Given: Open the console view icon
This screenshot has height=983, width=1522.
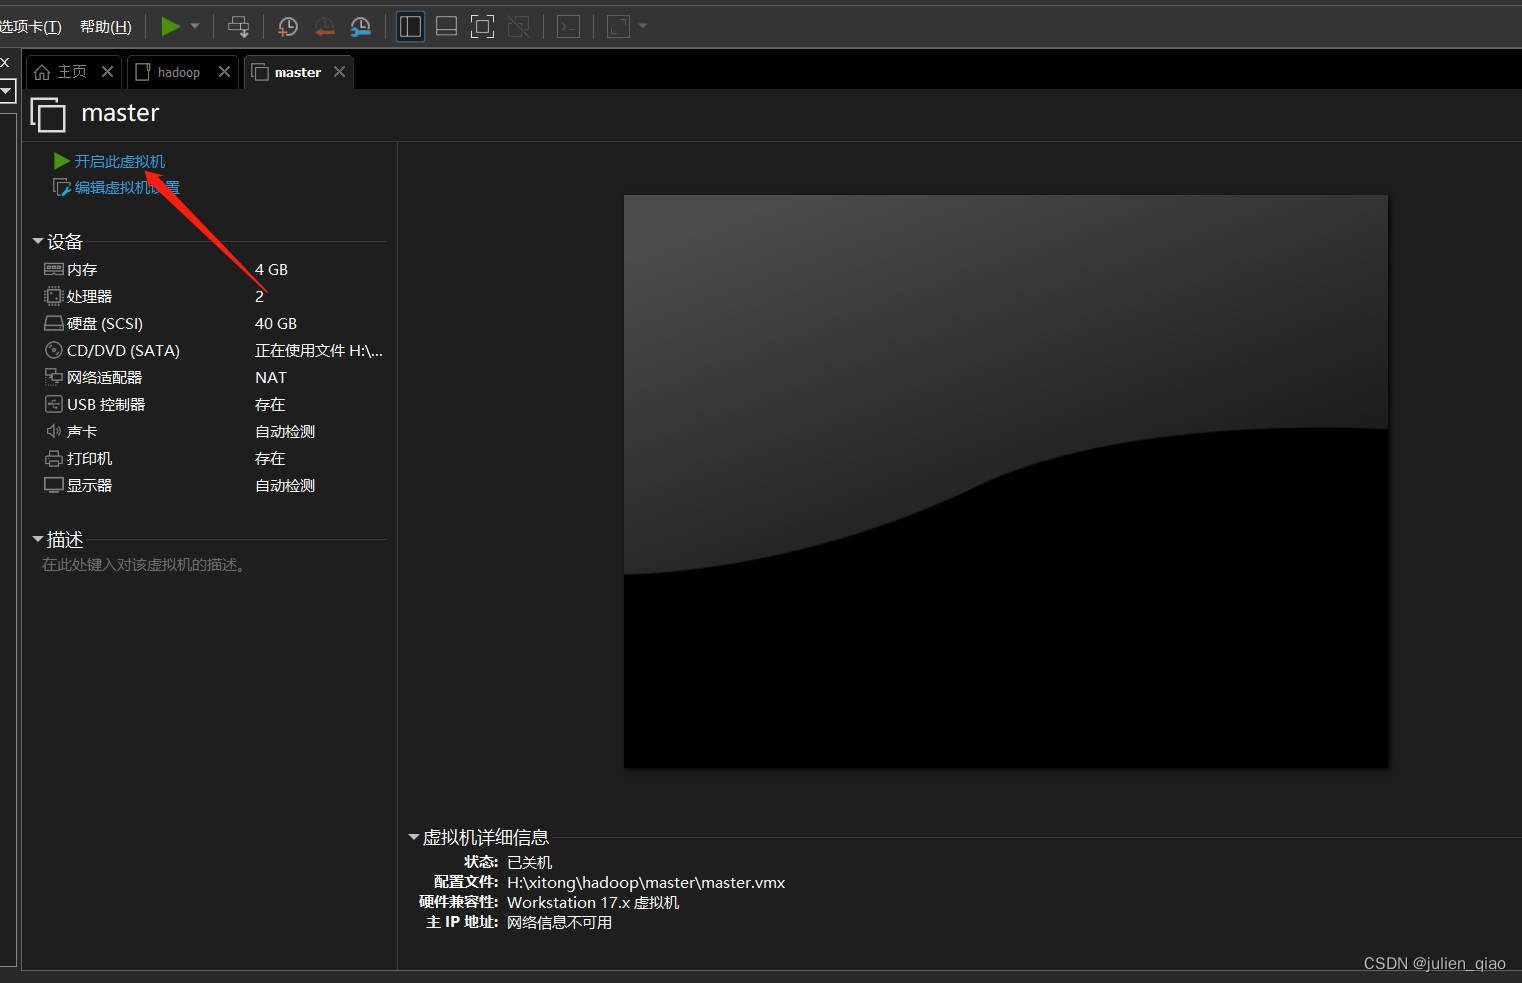Looking at the screenshot, I should pyautogui.click(x=568, y=26).
